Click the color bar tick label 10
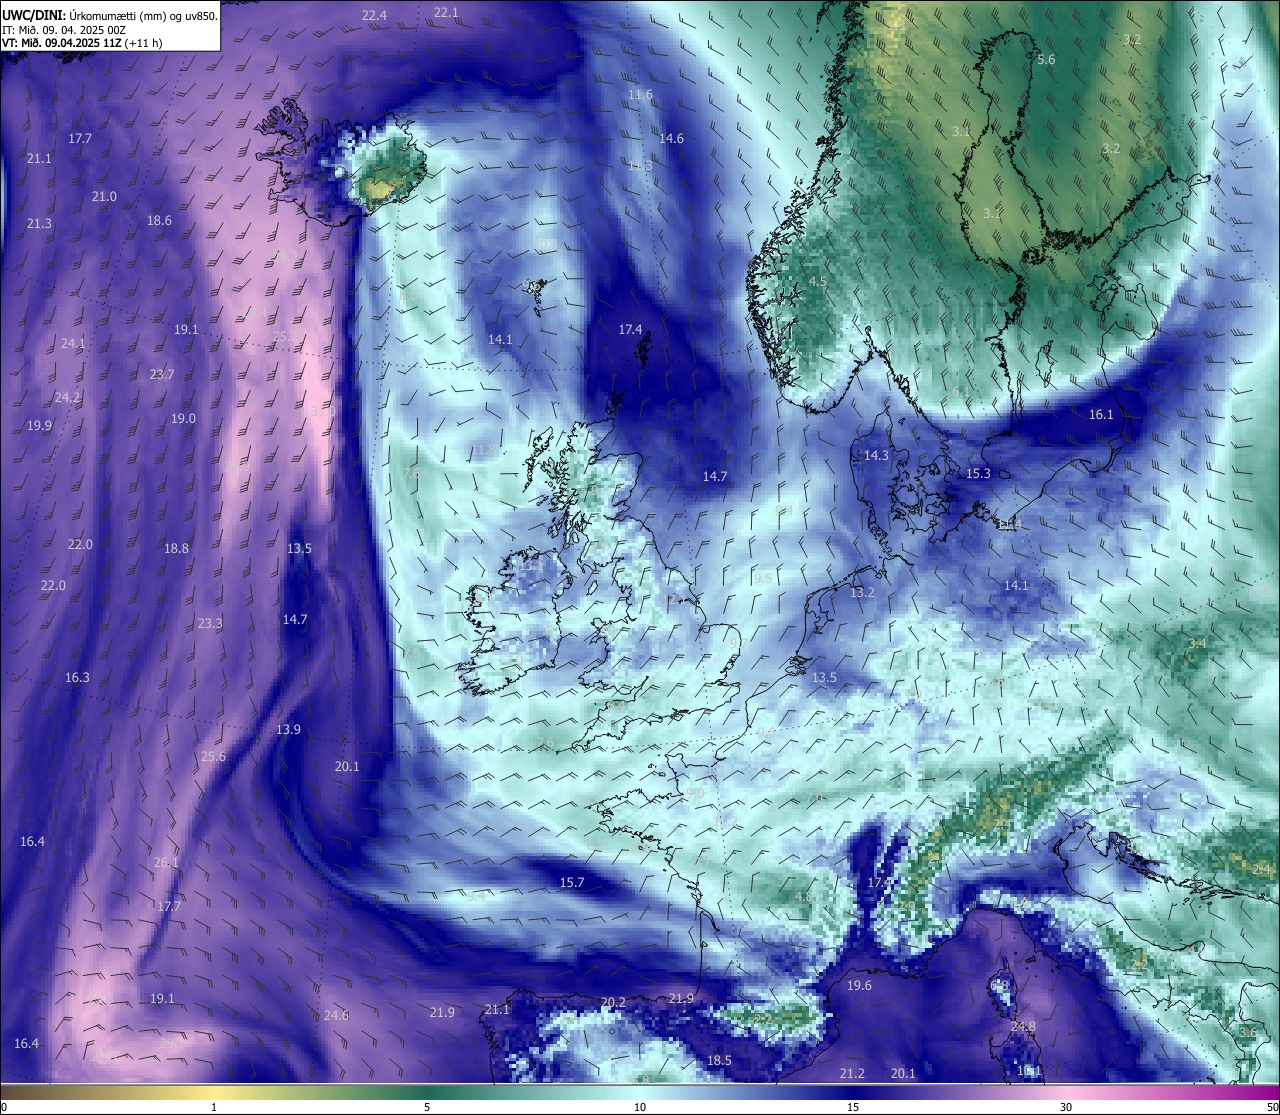 (640, 1107)
